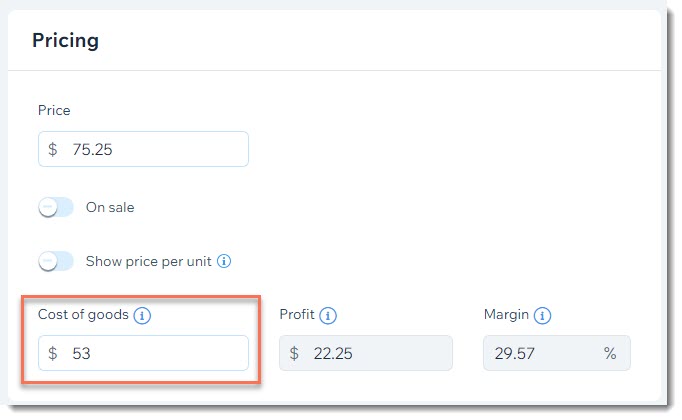Click the On sale label text
Image resolution: width=682 pixels, height=420 pixels.
[110, 207]
